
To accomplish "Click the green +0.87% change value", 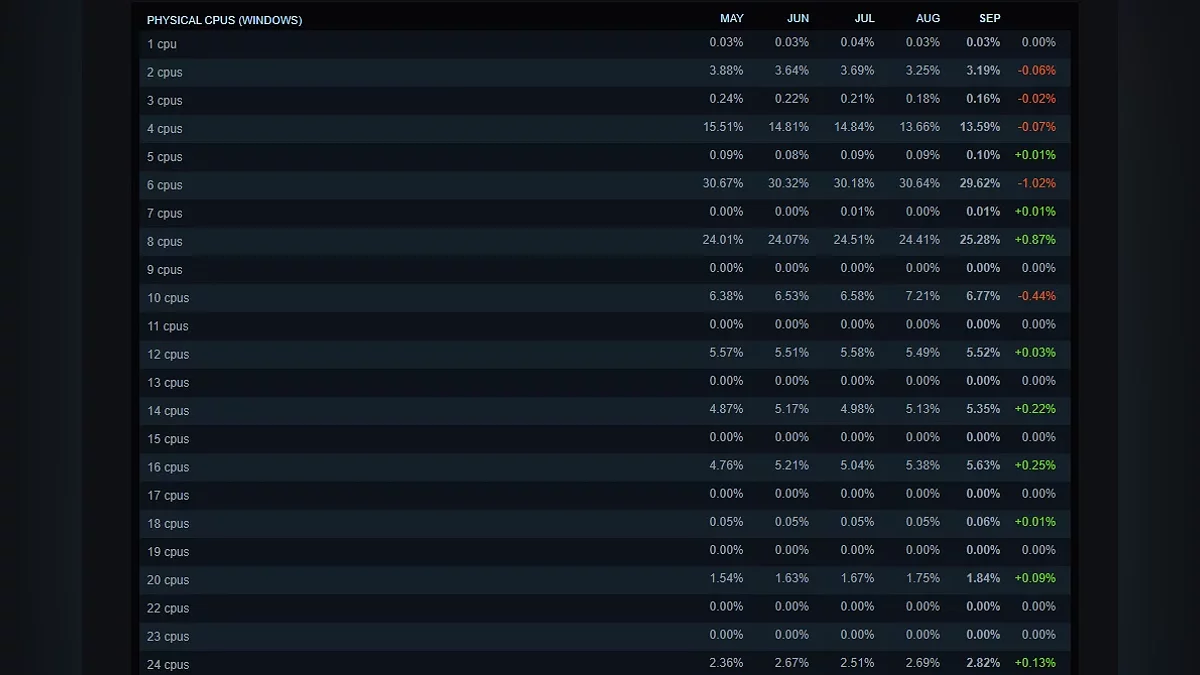I will point(1035,240).
